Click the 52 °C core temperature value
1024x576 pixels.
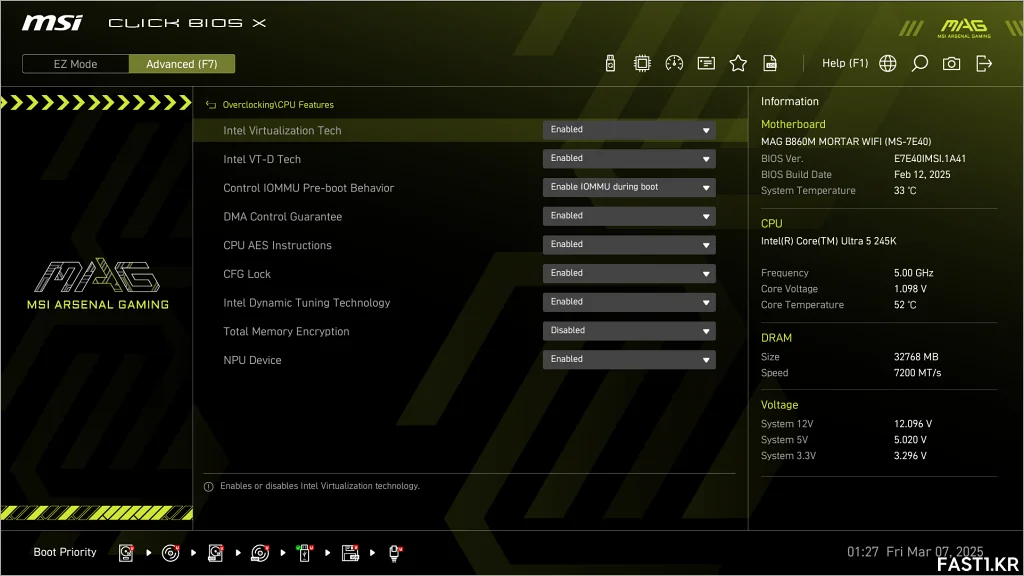pos(904,305)
